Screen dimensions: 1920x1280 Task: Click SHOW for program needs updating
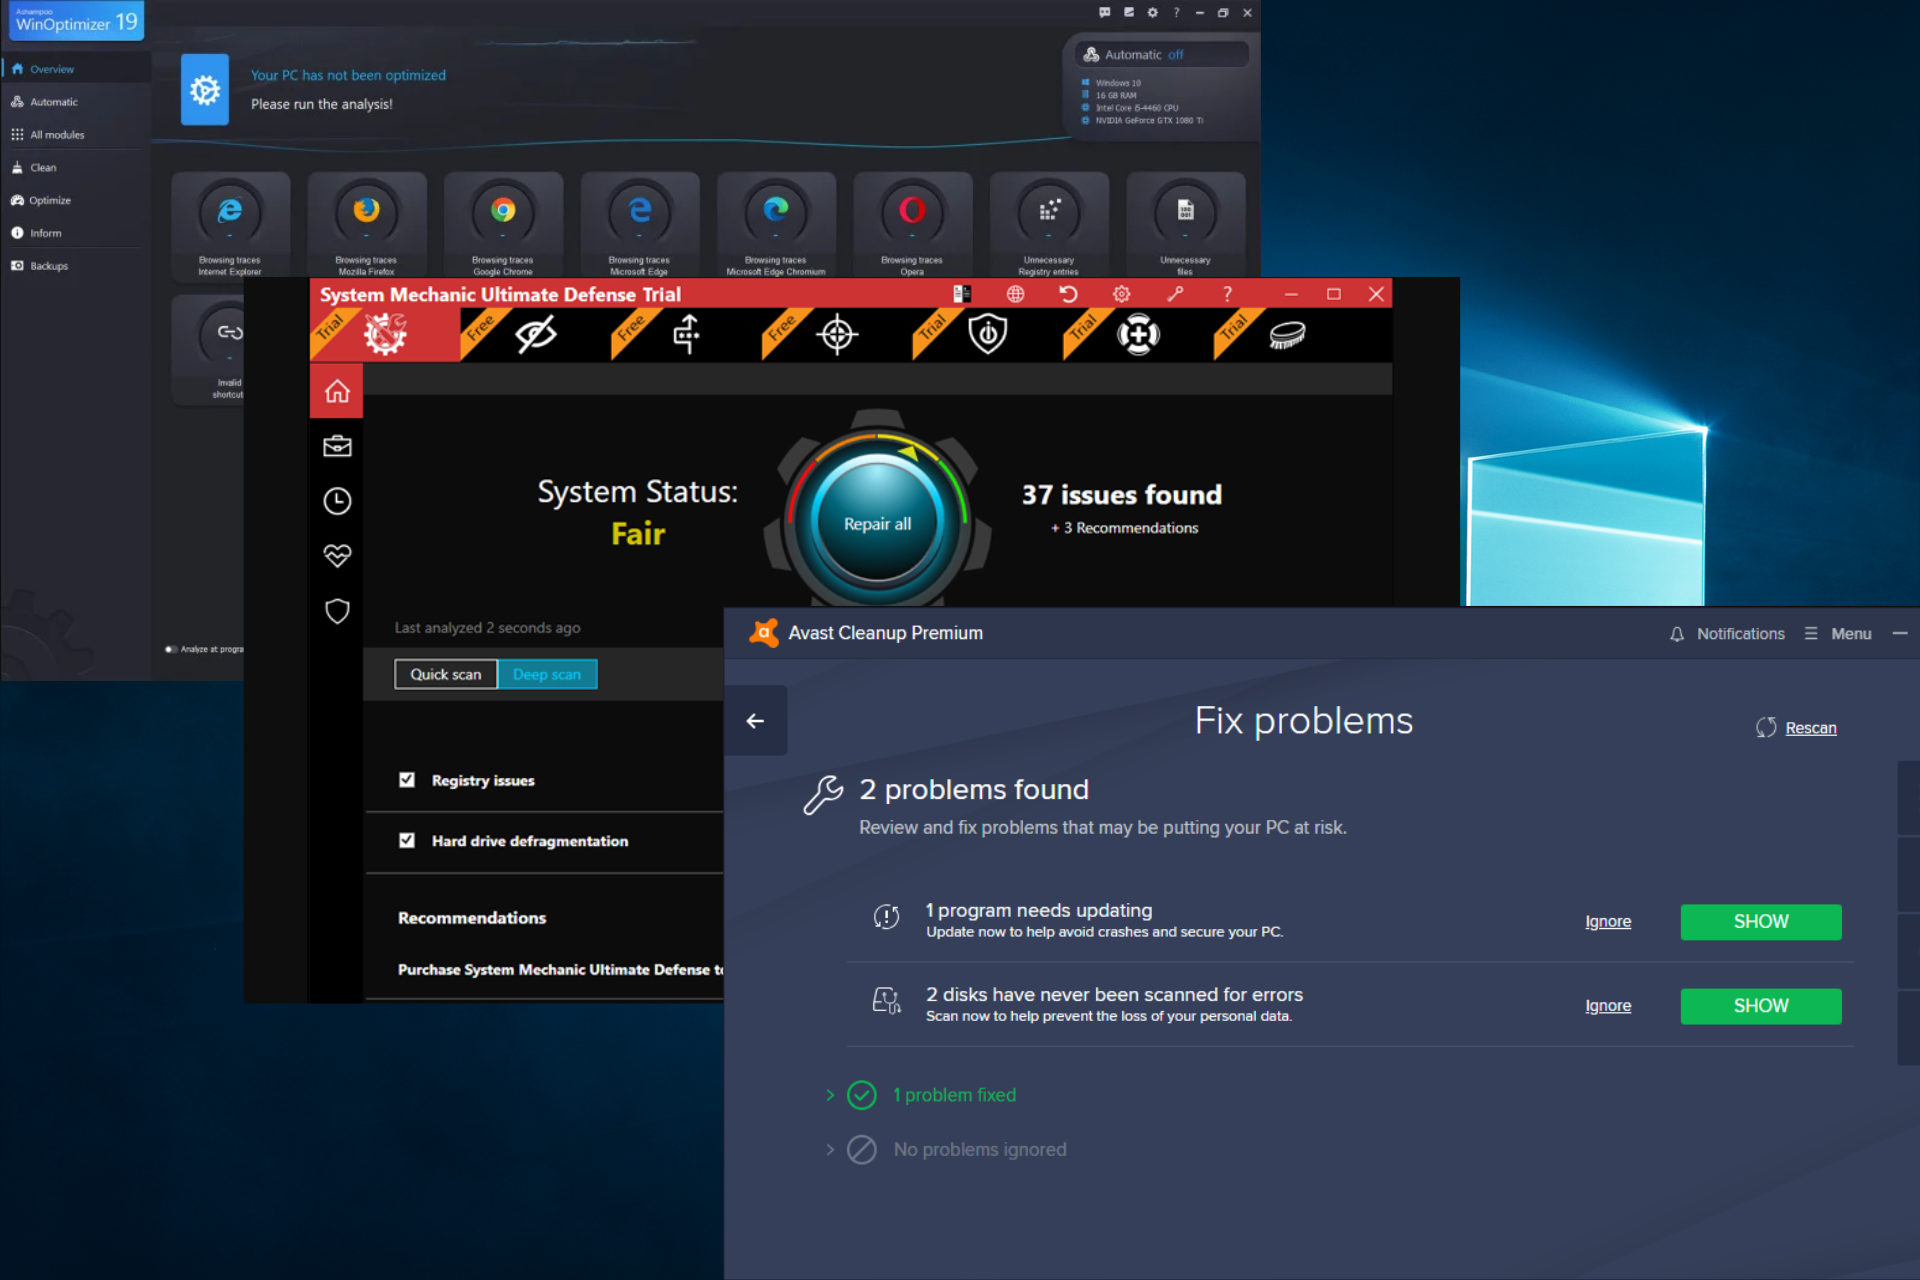[1761, 922]
